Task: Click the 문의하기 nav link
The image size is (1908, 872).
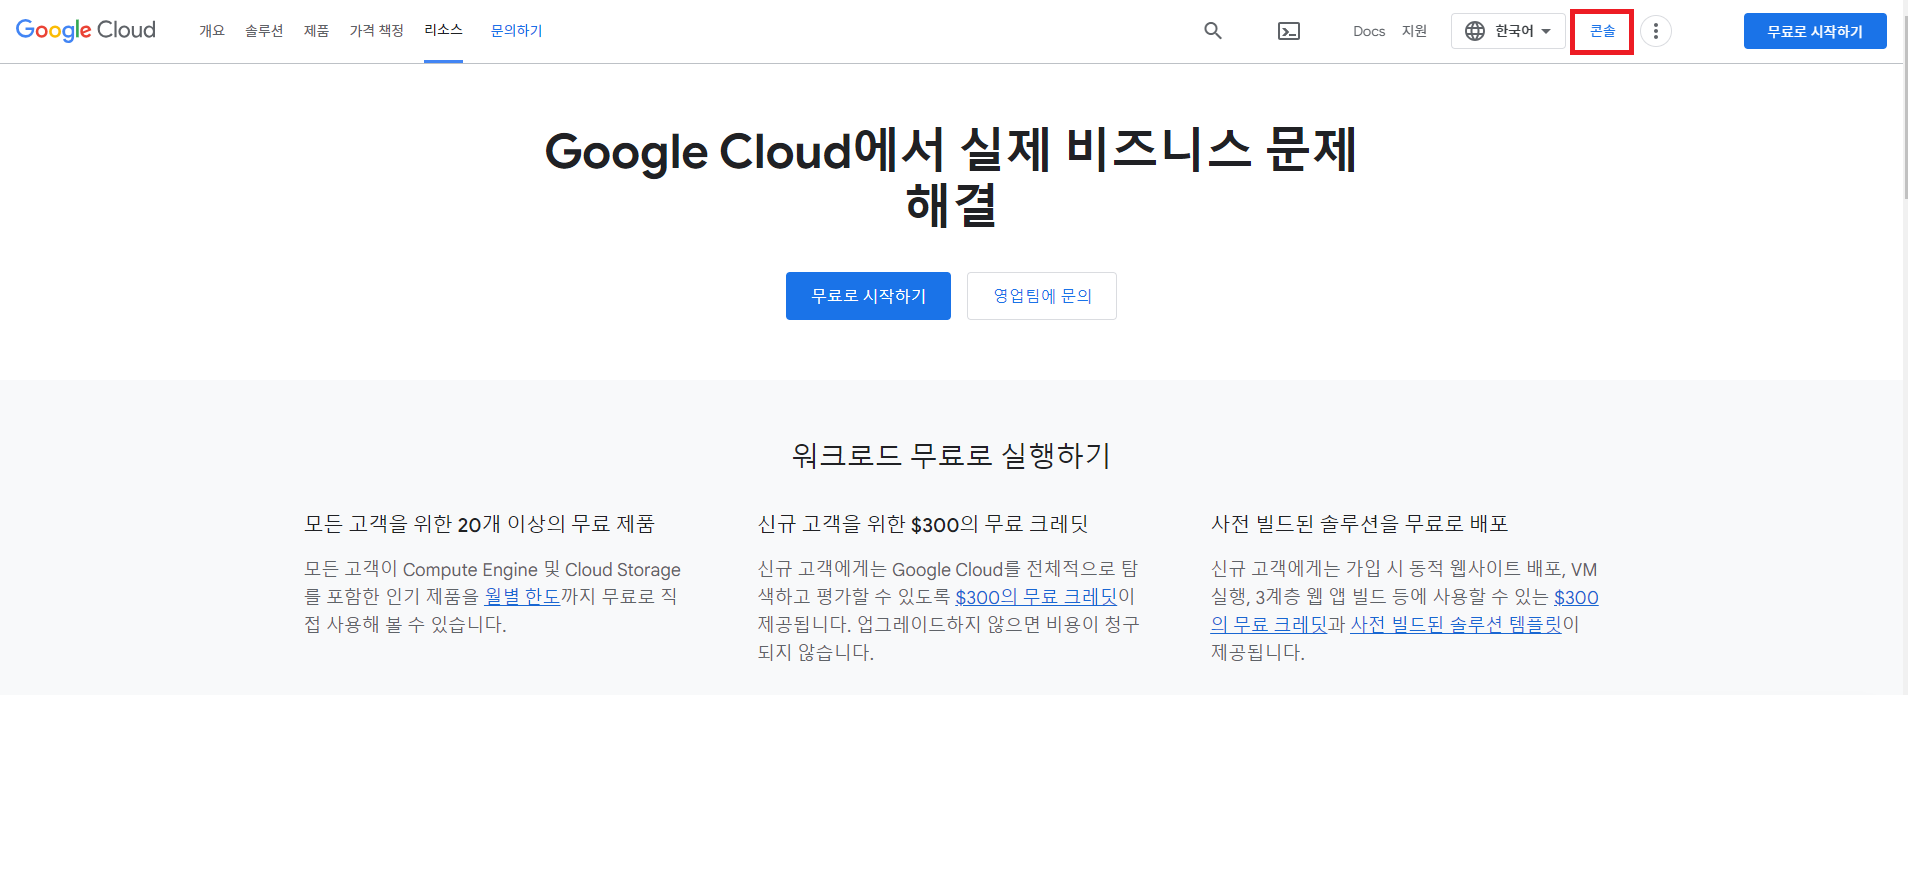Action: [x=516, y=31]
